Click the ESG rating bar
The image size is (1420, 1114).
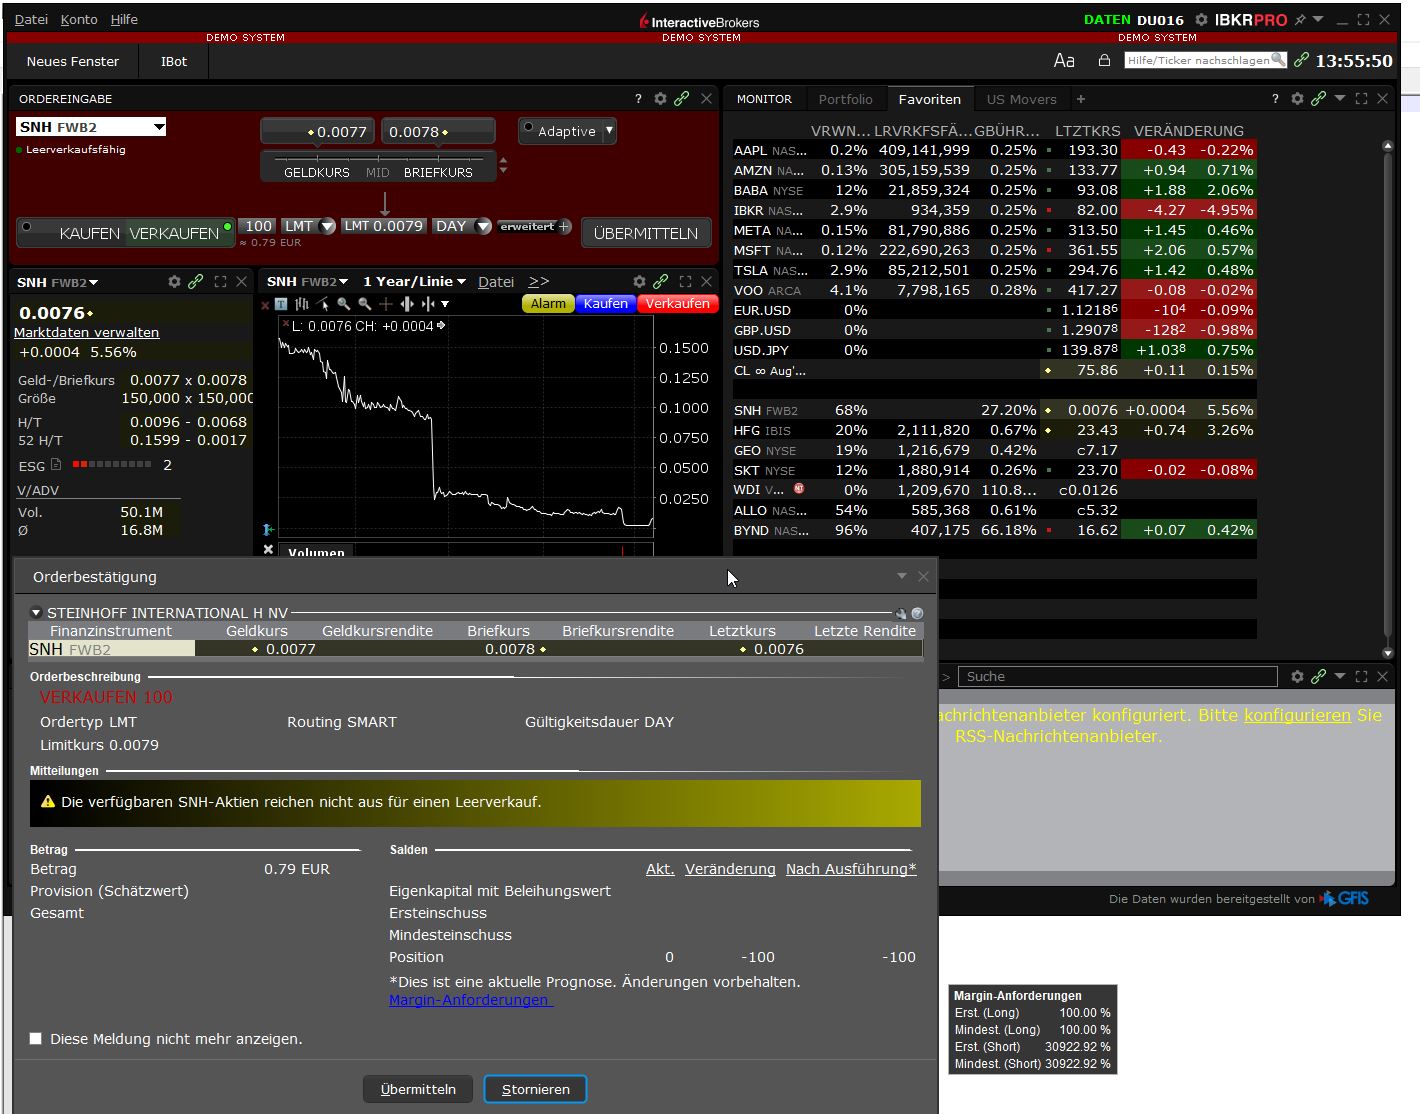[112, 465]
